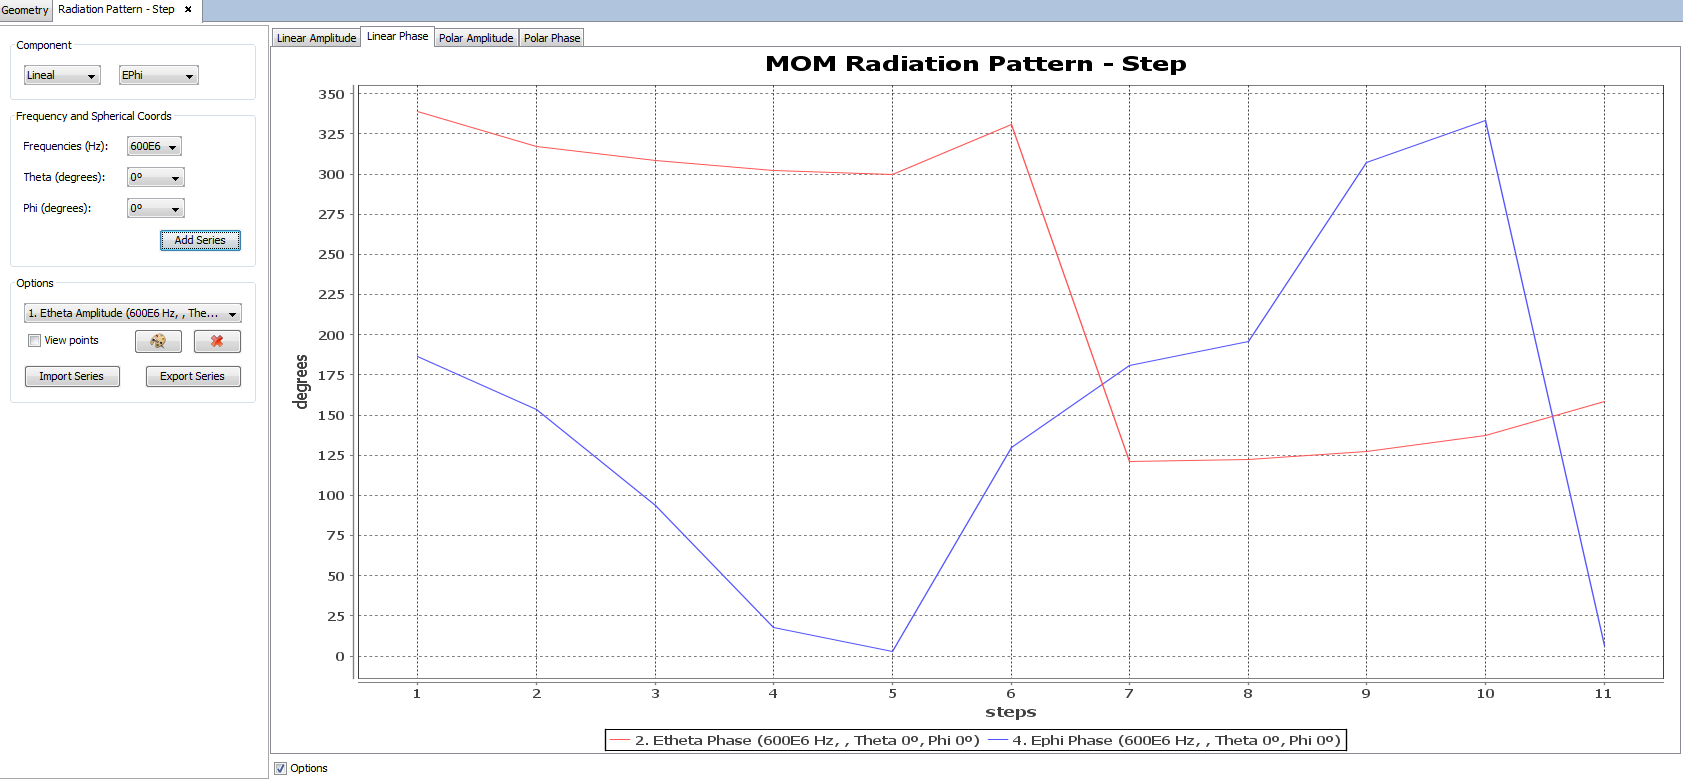Open the Frequencies 600E6 dropdown

point(154,147)
